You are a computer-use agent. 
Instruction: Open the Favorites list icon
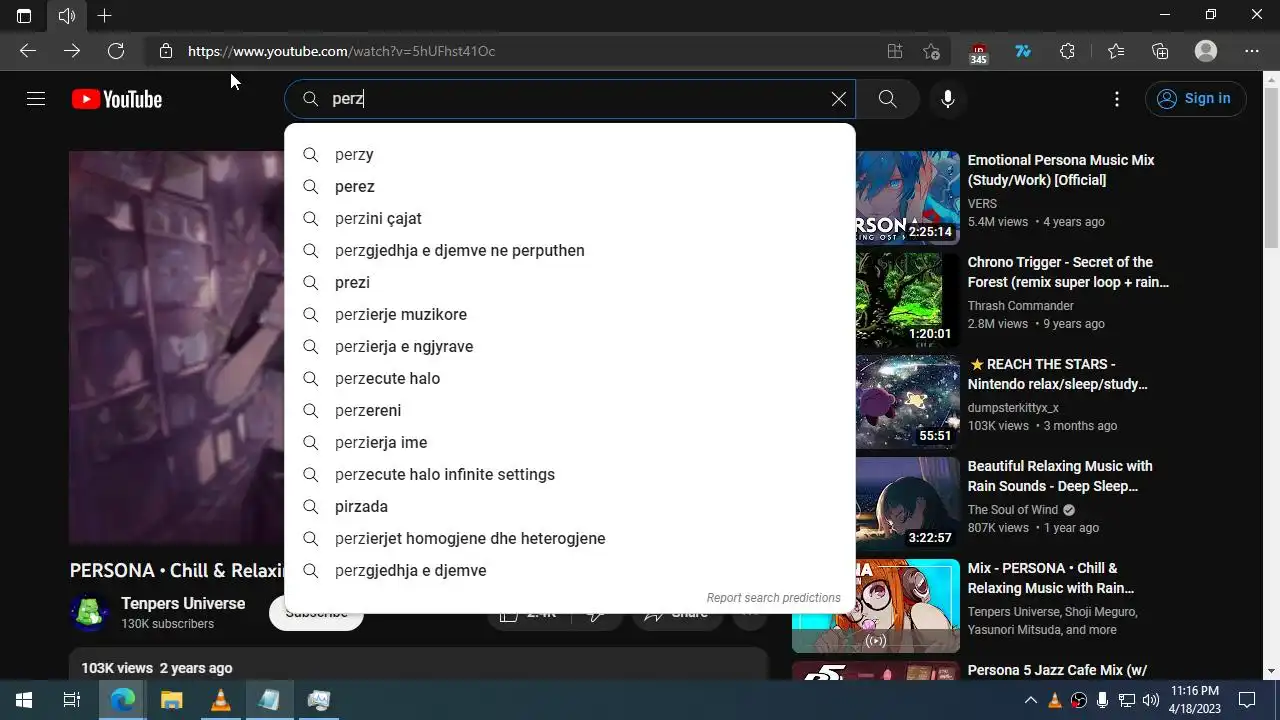point(1116,51)
